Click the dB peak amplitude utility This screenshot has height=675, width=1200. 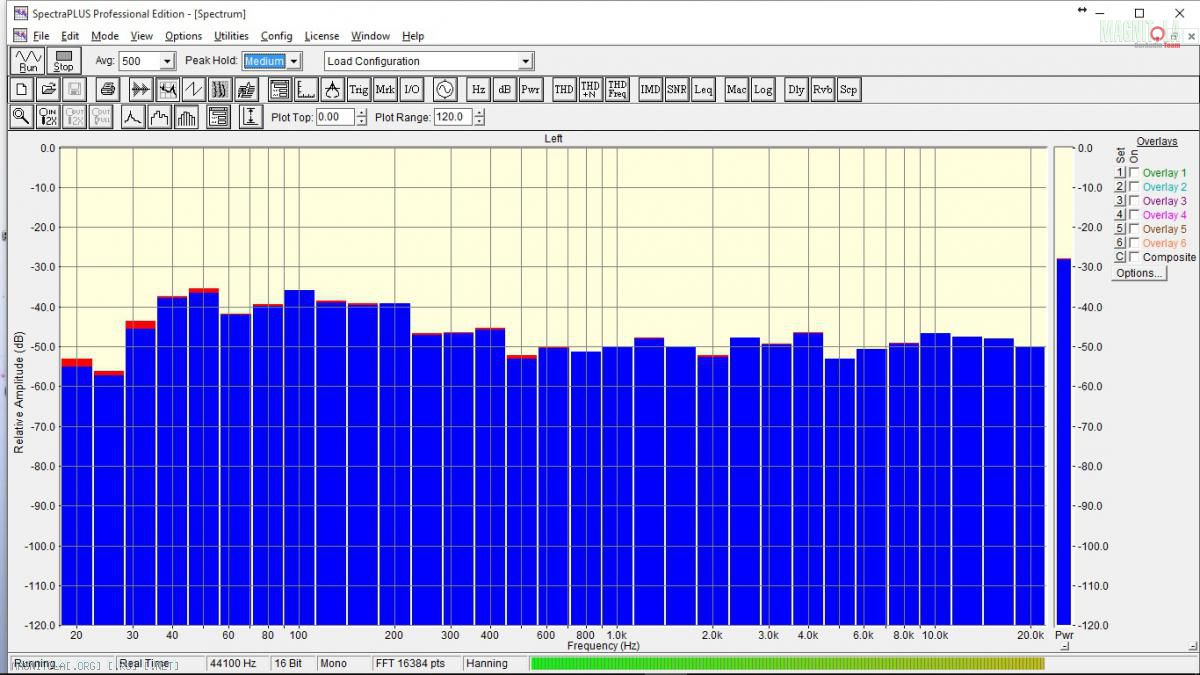tap(504, 89)
